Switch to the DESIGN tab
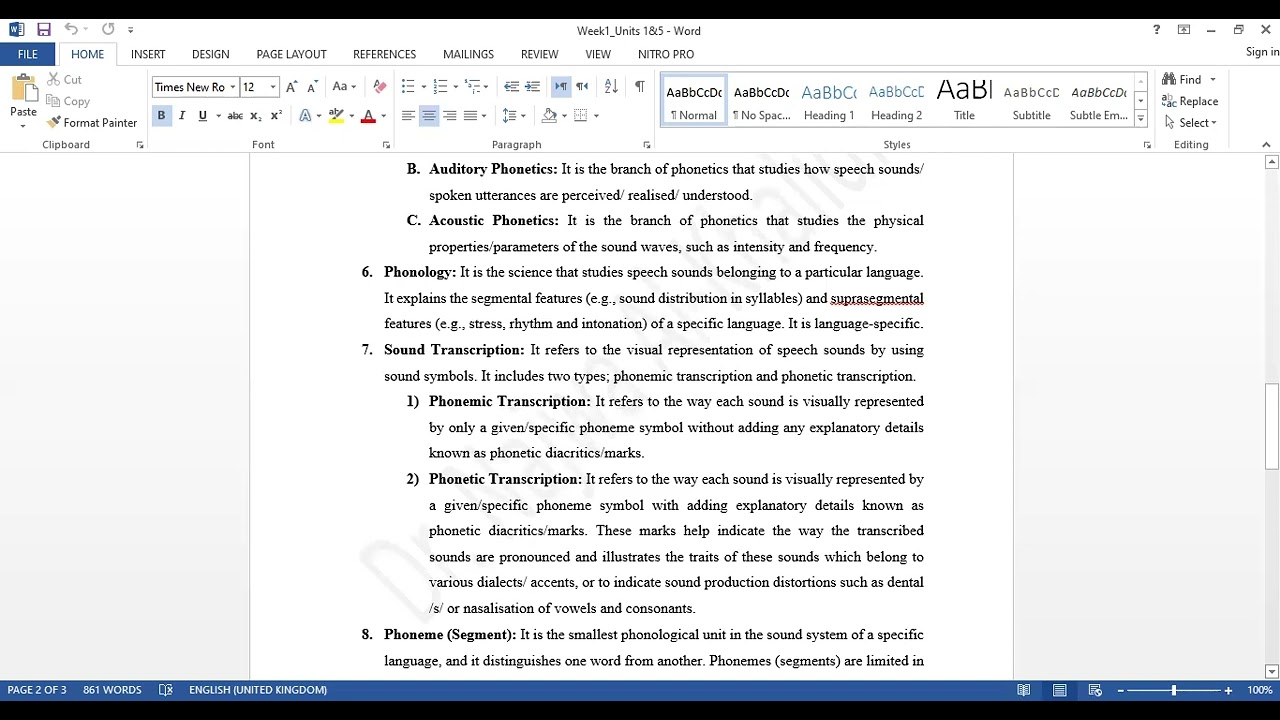The image size is (1280, 720). (x=210, y=54)
